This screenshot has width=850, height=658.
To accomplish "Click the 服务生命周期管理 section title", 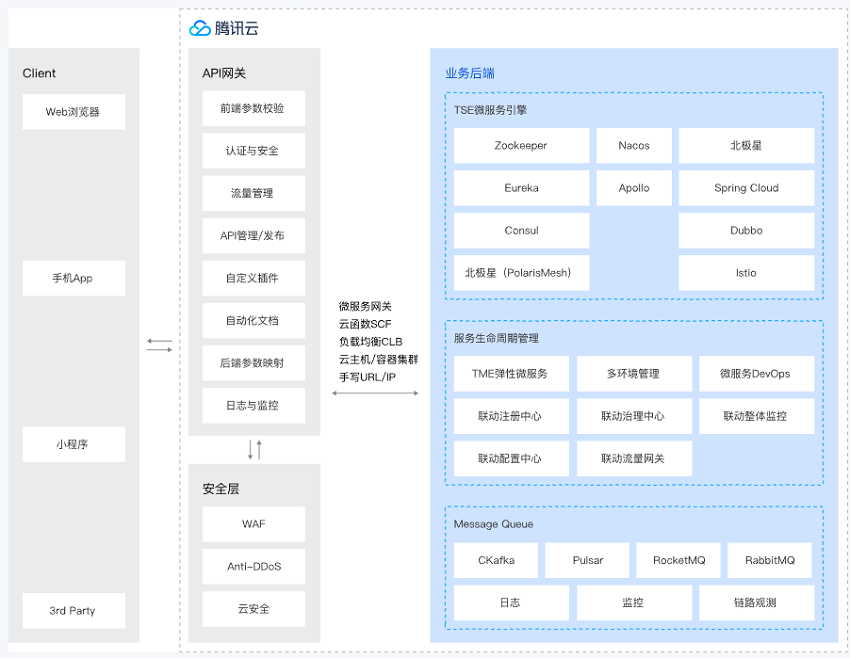I will click(496, 338).
